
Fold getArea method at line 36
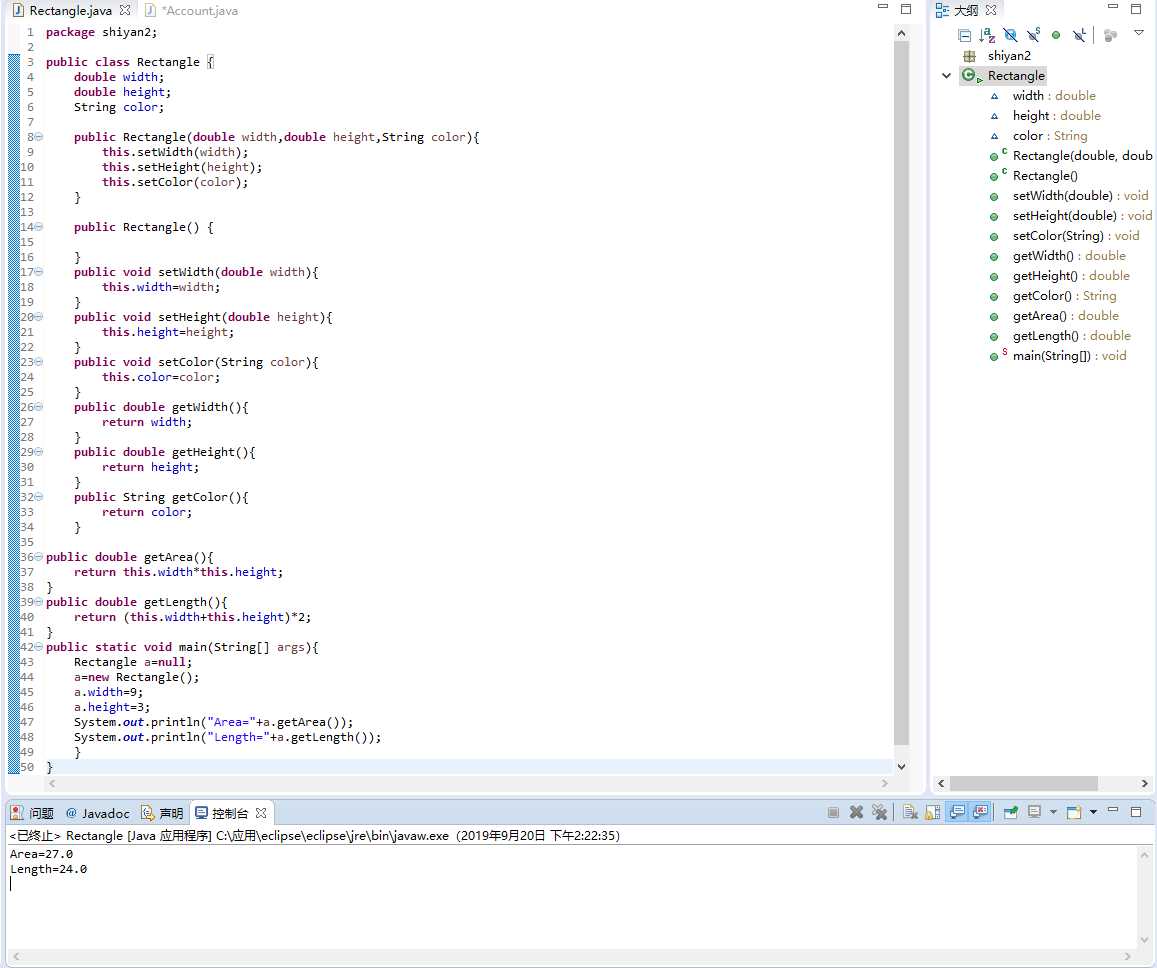click(x=38, y=556)
